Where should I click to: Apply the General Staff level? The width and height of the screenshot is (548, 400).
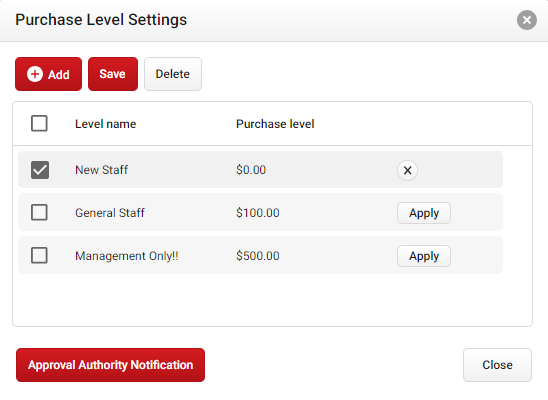click(424, 213)
